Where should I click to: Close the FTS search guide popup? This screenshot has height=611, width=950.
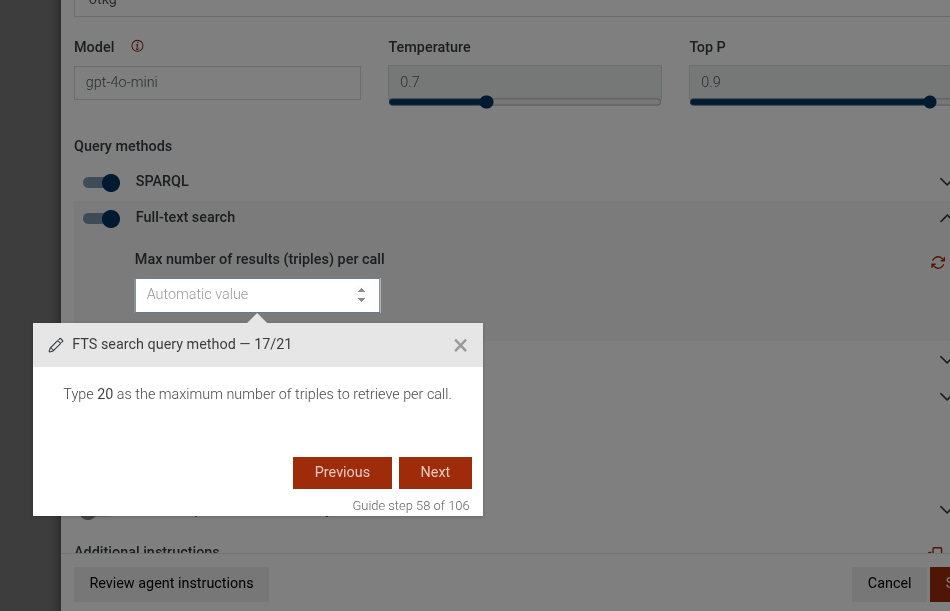click(x=460, y=345)
